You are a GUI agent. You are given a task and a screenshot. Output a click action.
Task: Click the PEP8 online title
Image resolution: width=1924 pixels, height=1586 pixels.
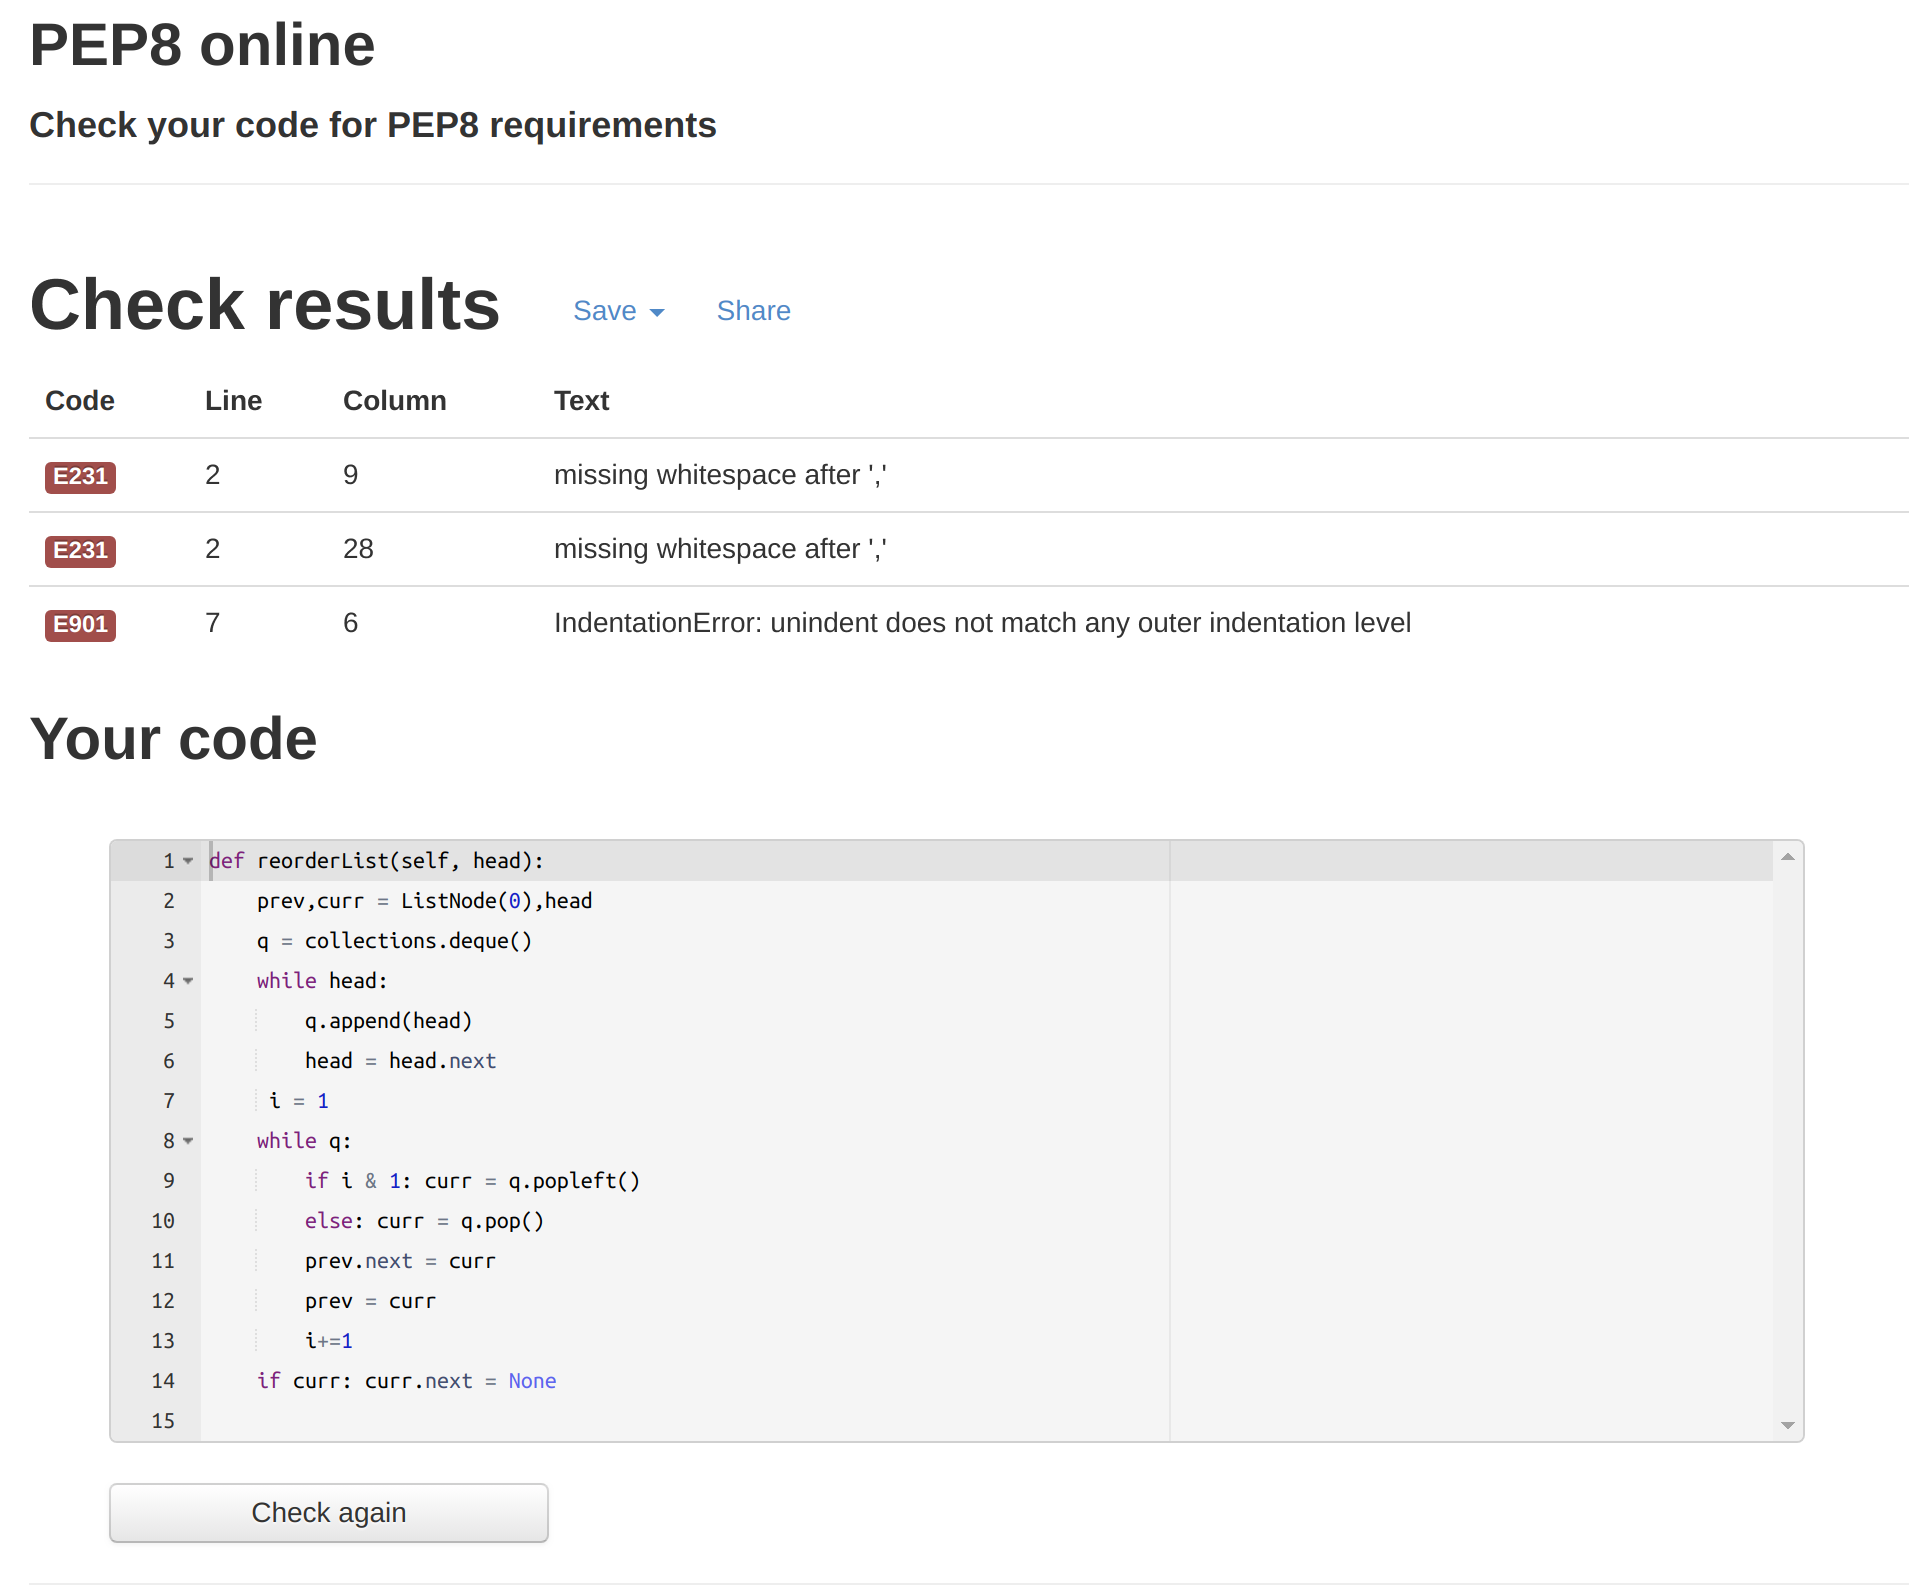pyautogui.click(x=202, y=45)
